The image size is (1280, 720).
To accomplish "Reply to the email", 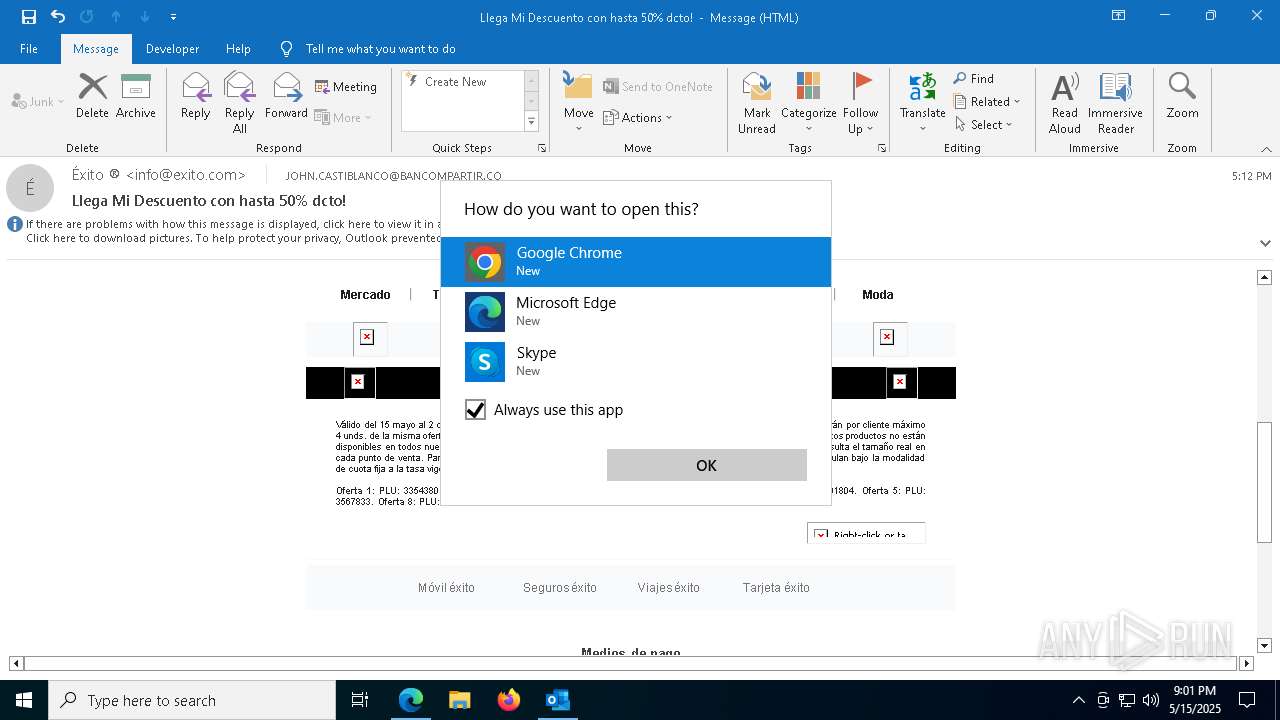I will click(196, 97).
